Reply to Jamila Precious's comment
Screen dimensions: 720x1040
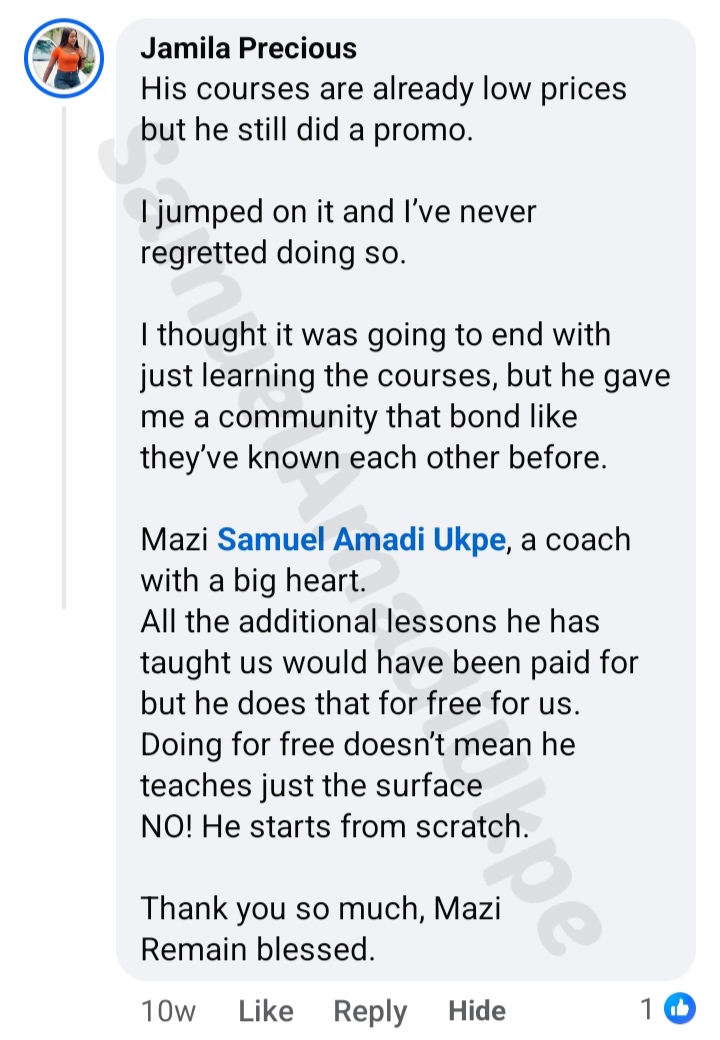coord(370,1012)
